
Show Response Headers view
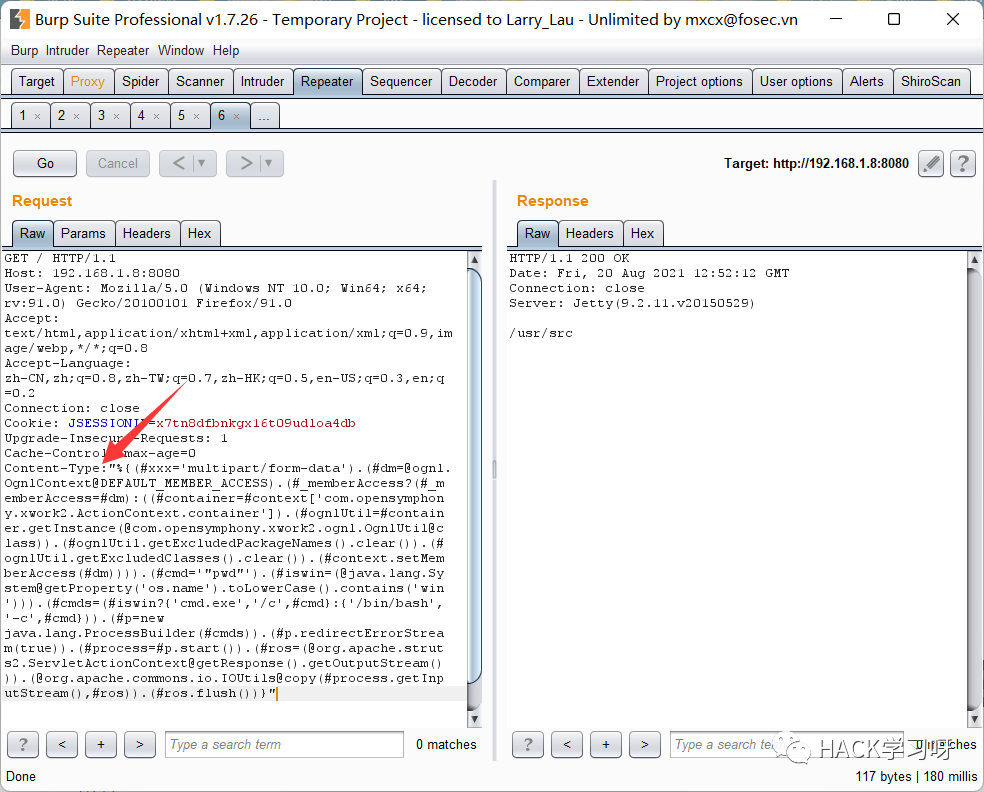click(590, 233)
